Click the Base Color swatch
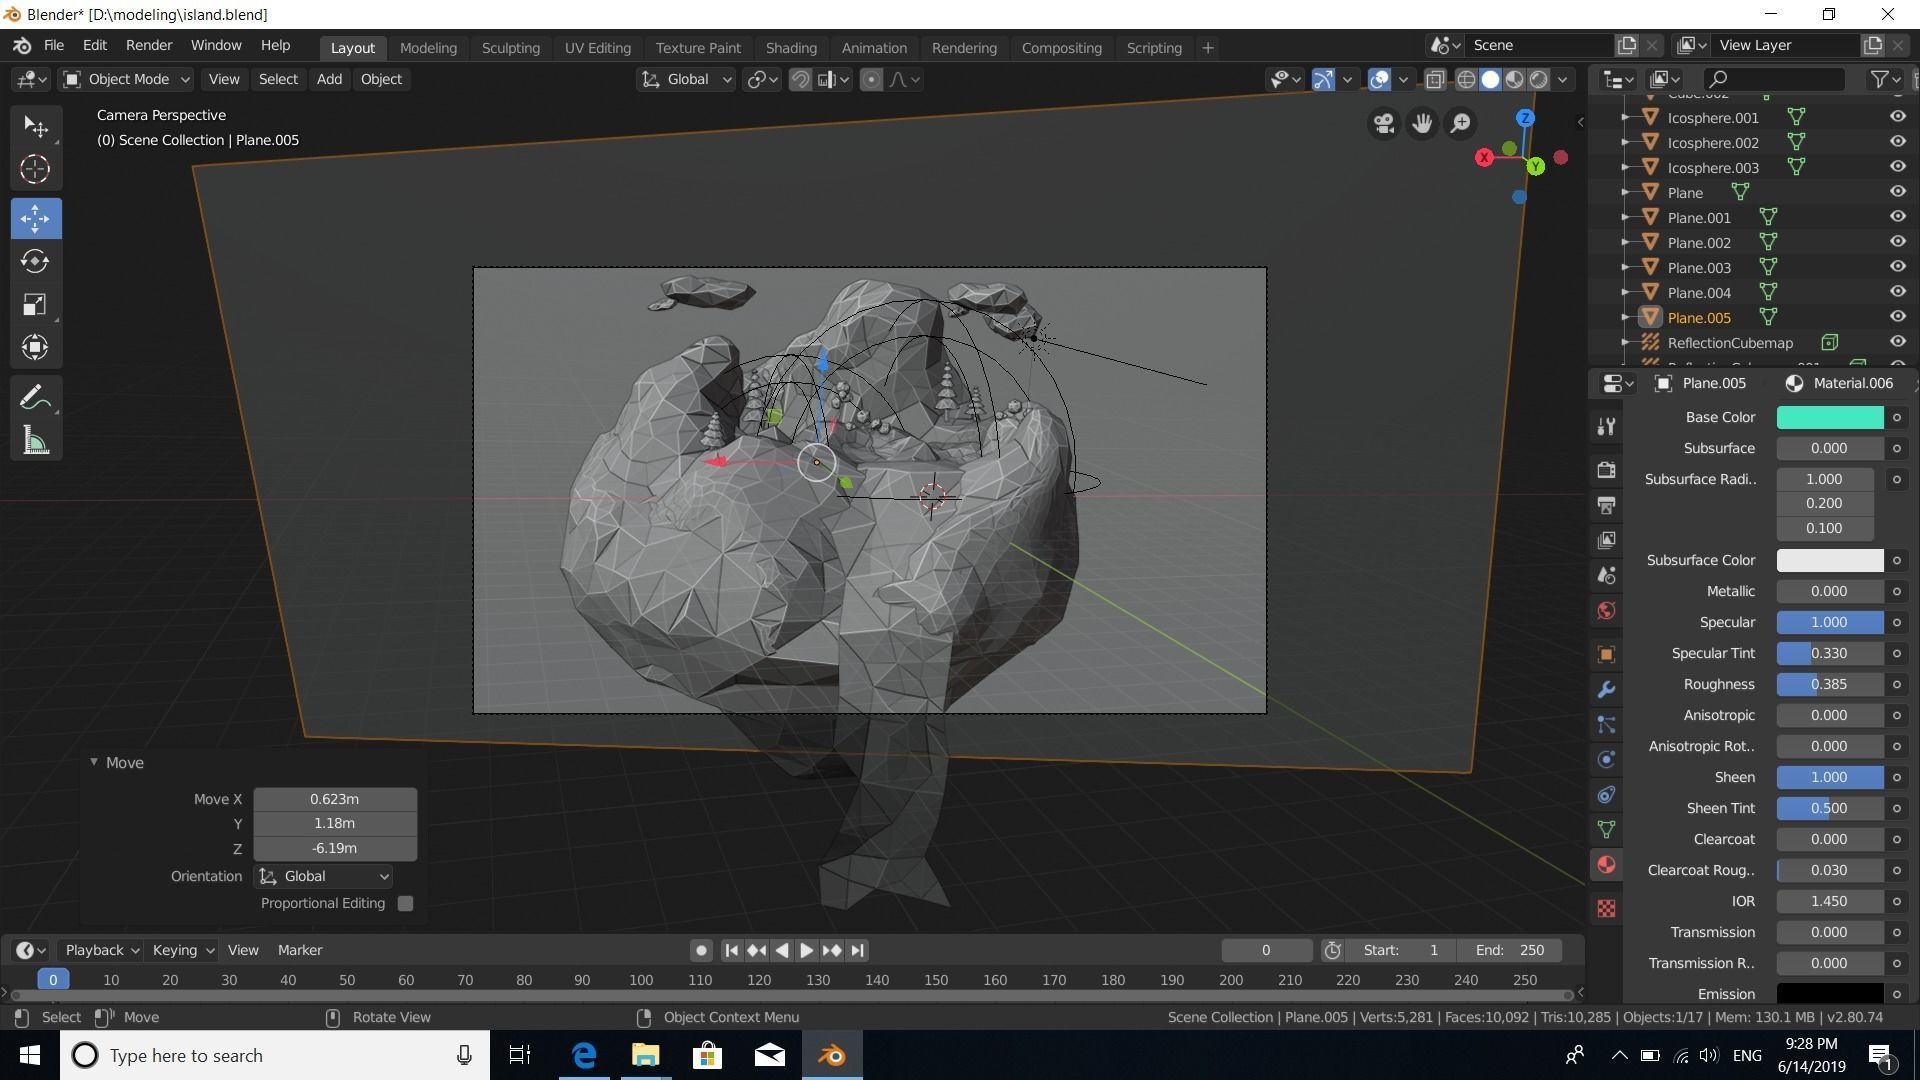This screenshot has width=1920, height=1080. pyautogui.click(x=1829, y=417)
